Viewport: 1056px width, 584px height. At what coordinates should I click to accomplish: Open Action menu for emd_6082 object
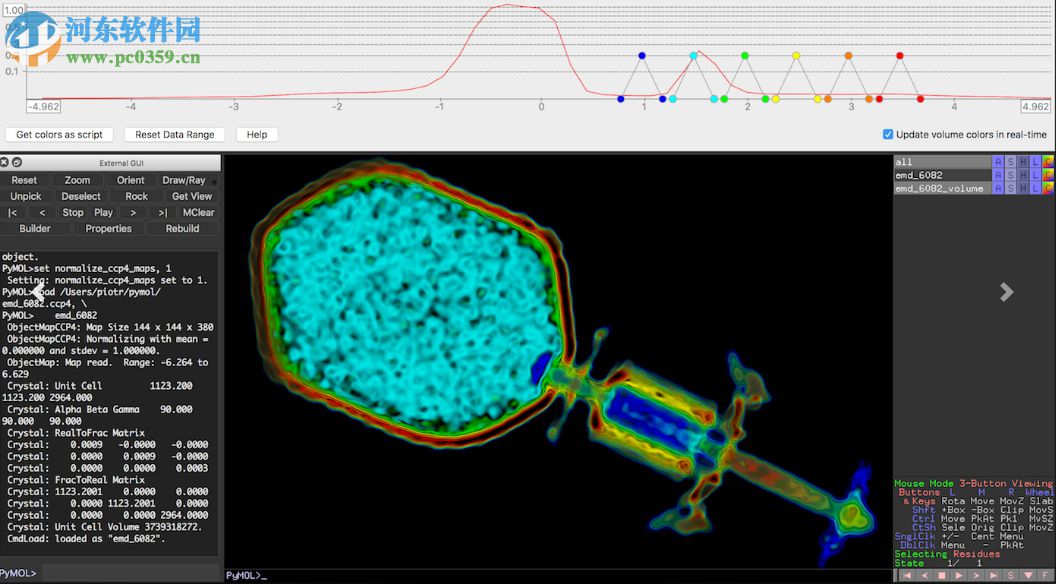pos(997,175)
